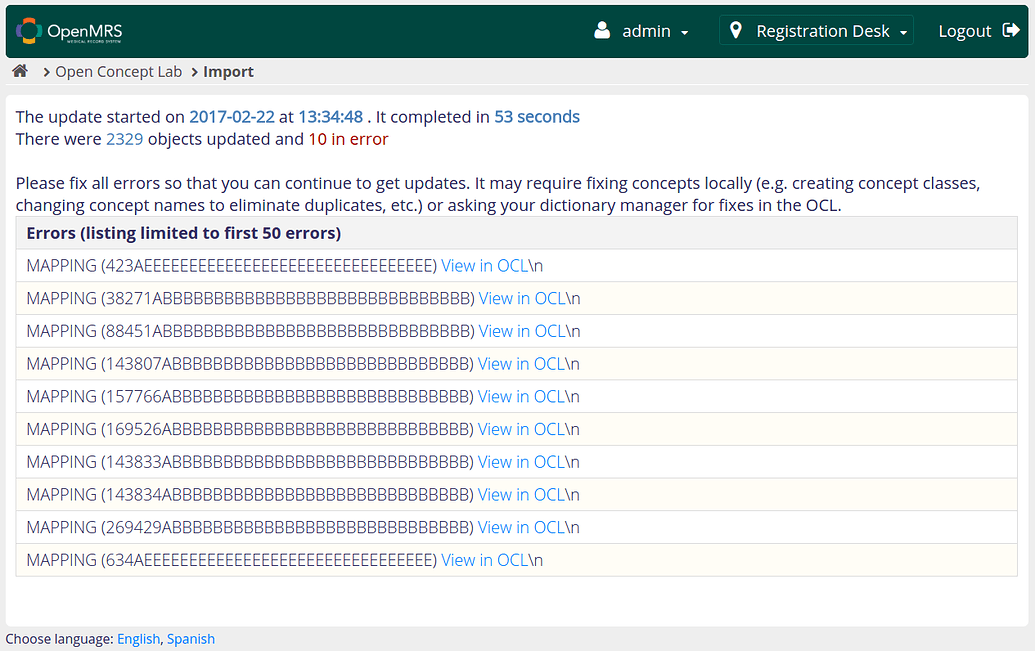Click the location pin icon
Viewport: 1035px width, 651px height.
point(735,30)
